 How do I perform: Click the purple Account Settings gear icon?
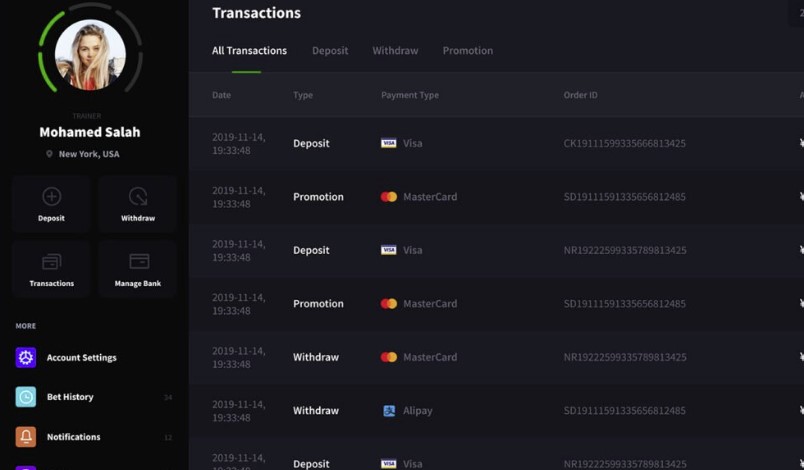click(26, 357)
